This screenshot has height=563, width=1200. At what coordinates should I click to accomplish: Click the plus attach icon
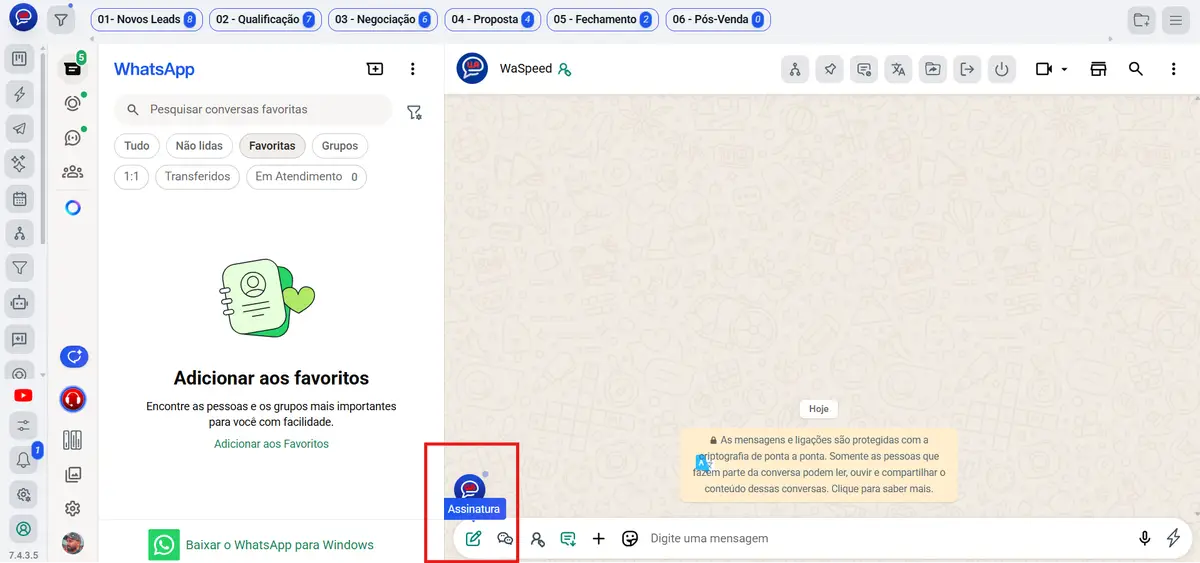click(599, 538)
